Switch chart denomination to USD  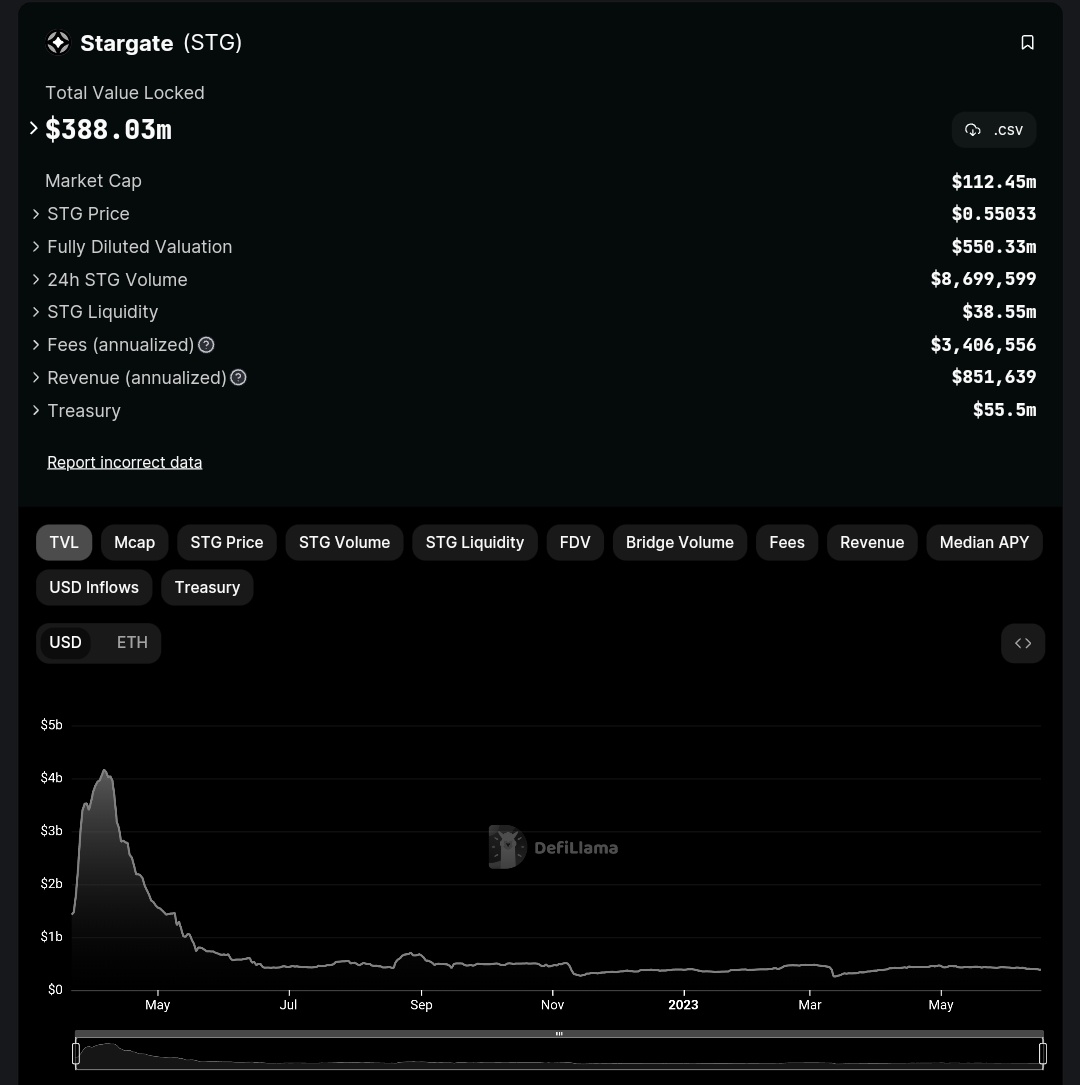[65, 643]
